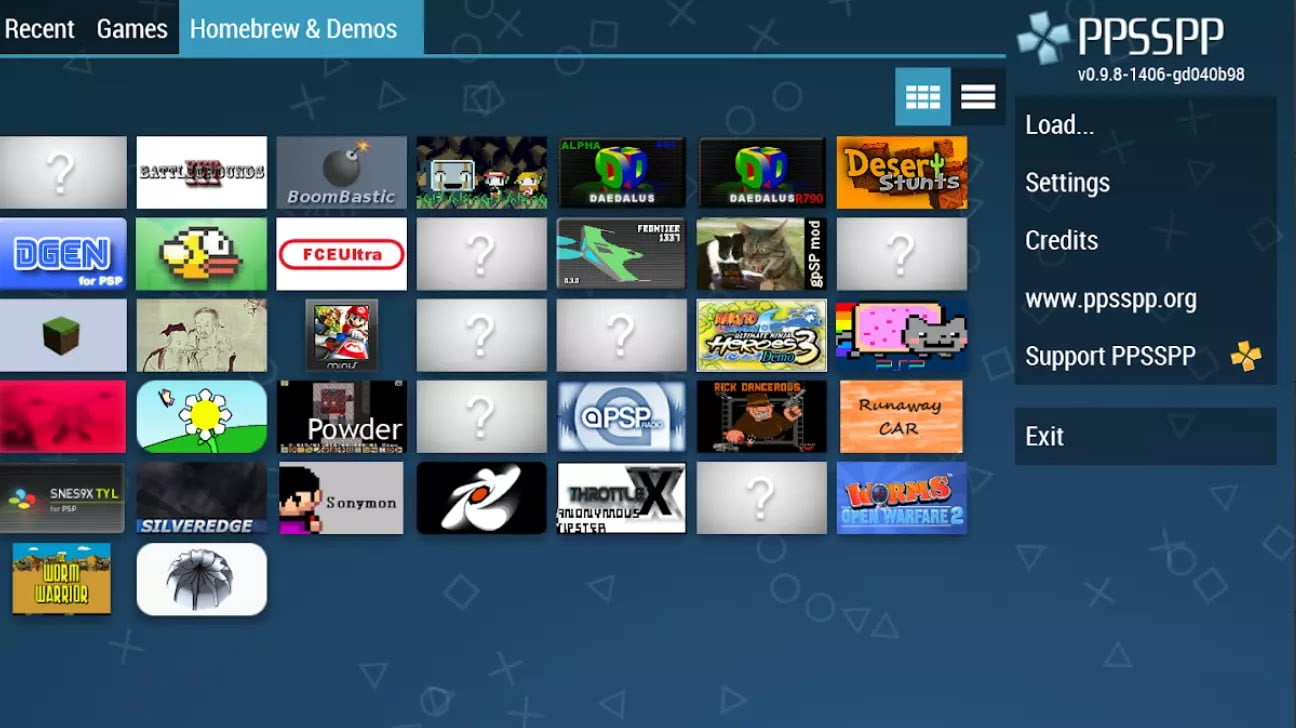Open the Desert Stunts game
The width and height of the screenshot is (1296, 728).
pyautogui.click(x=901, y=172)
